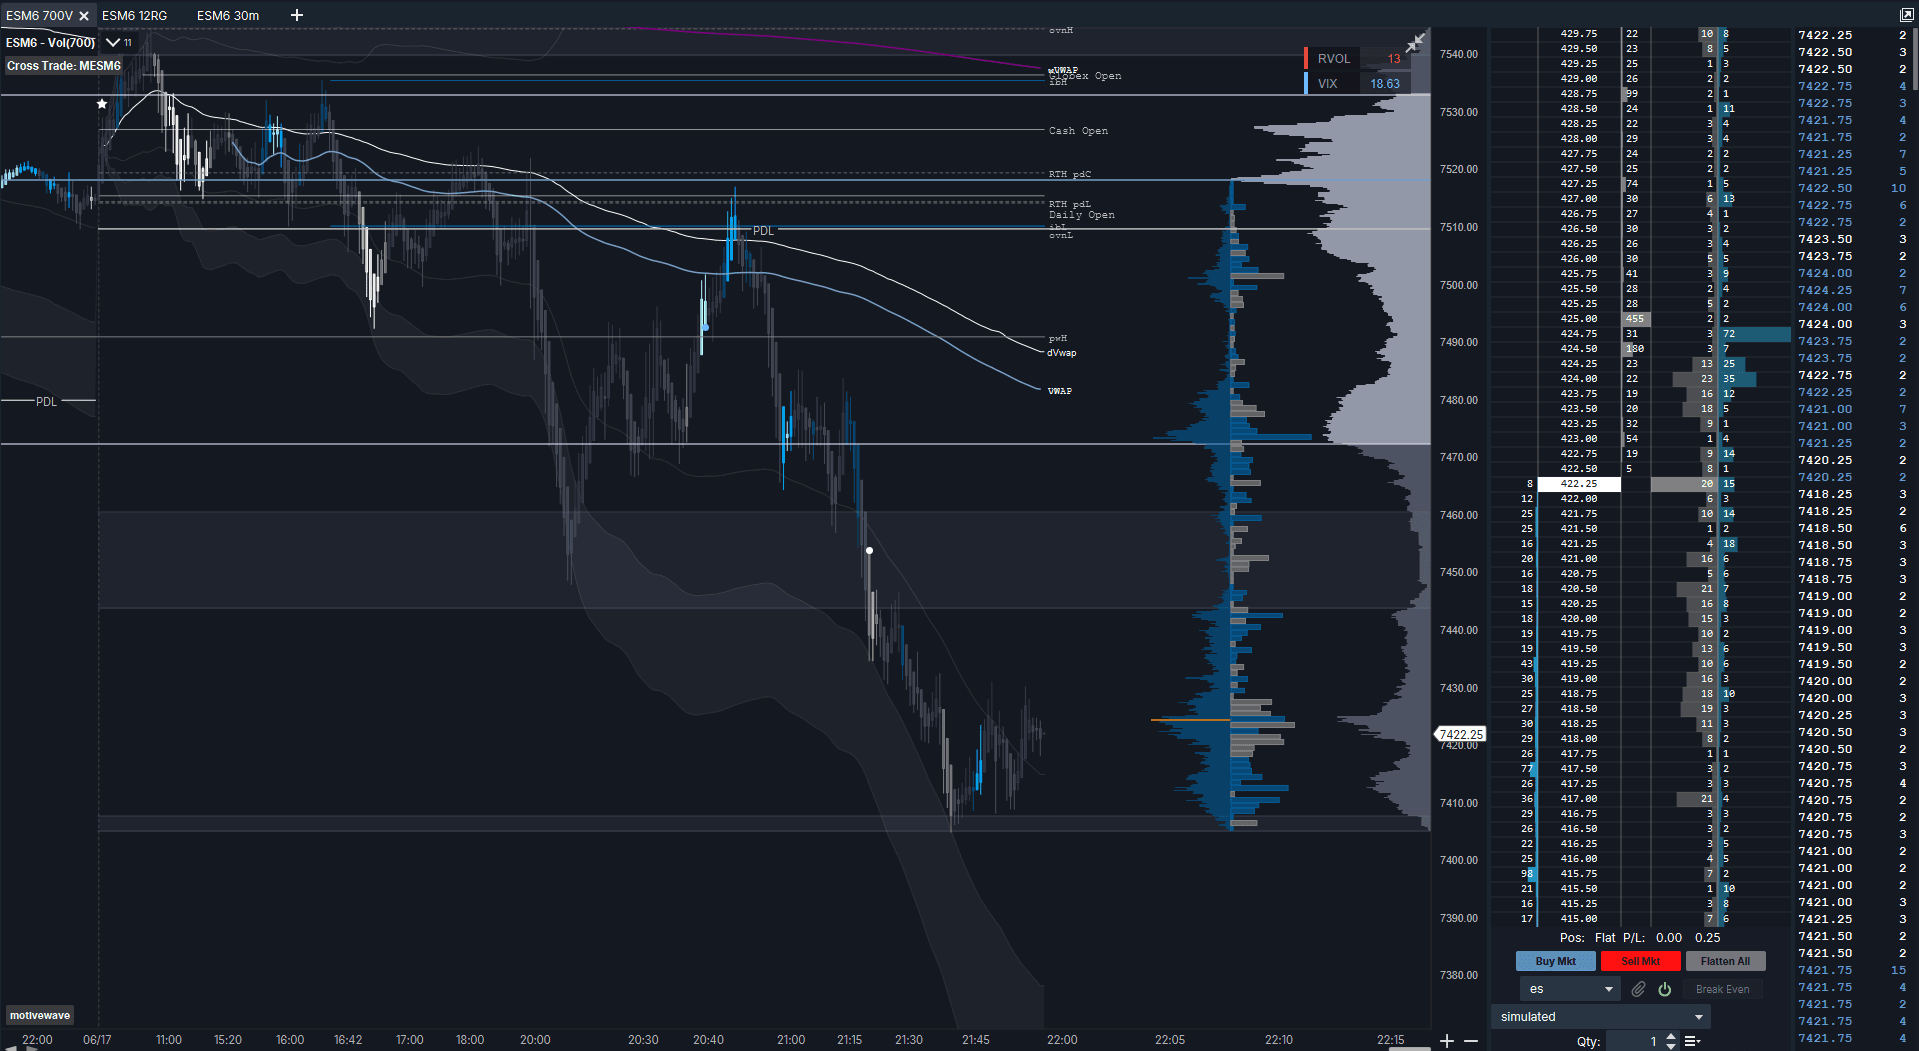This screenshot has height=1051, width=1919.
Task: Collapse chart with the inward arrows icon
Action: [1415, 43]
